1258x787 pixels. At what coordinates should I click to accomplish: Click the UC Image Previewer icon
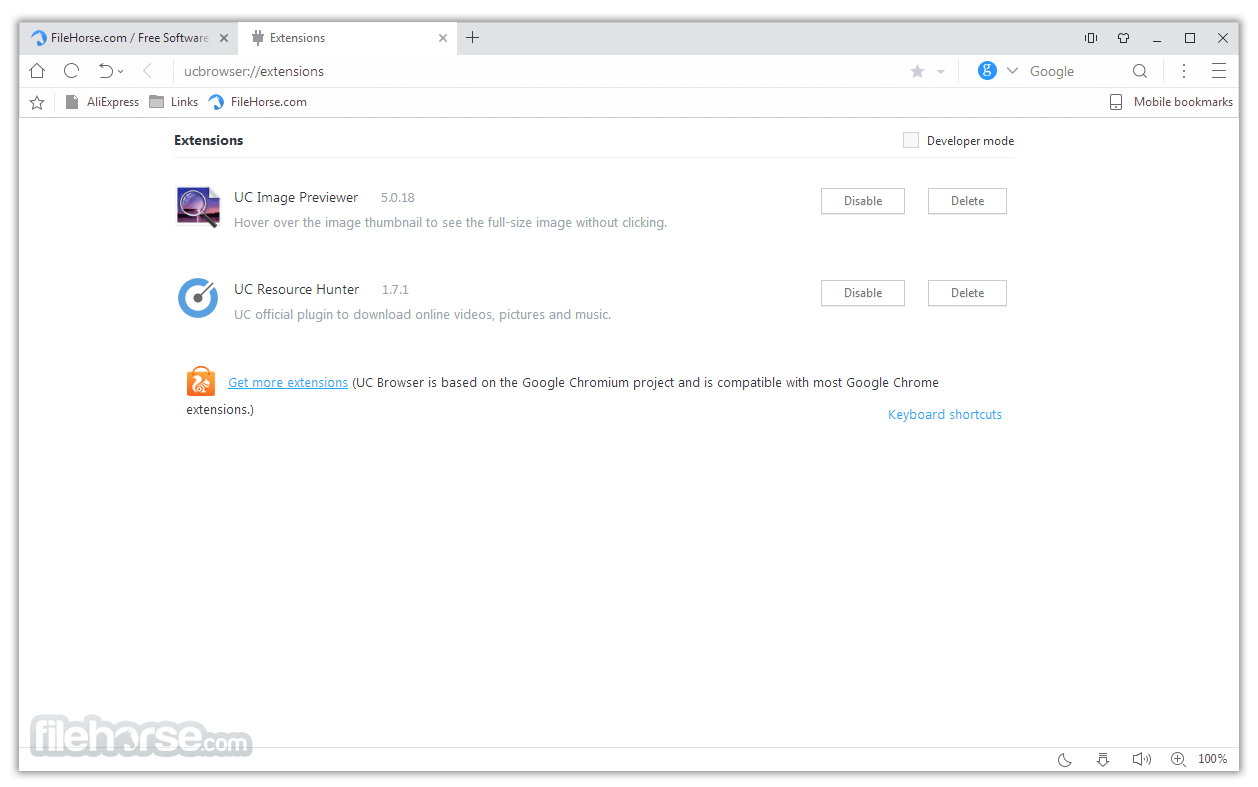point(198,207)
